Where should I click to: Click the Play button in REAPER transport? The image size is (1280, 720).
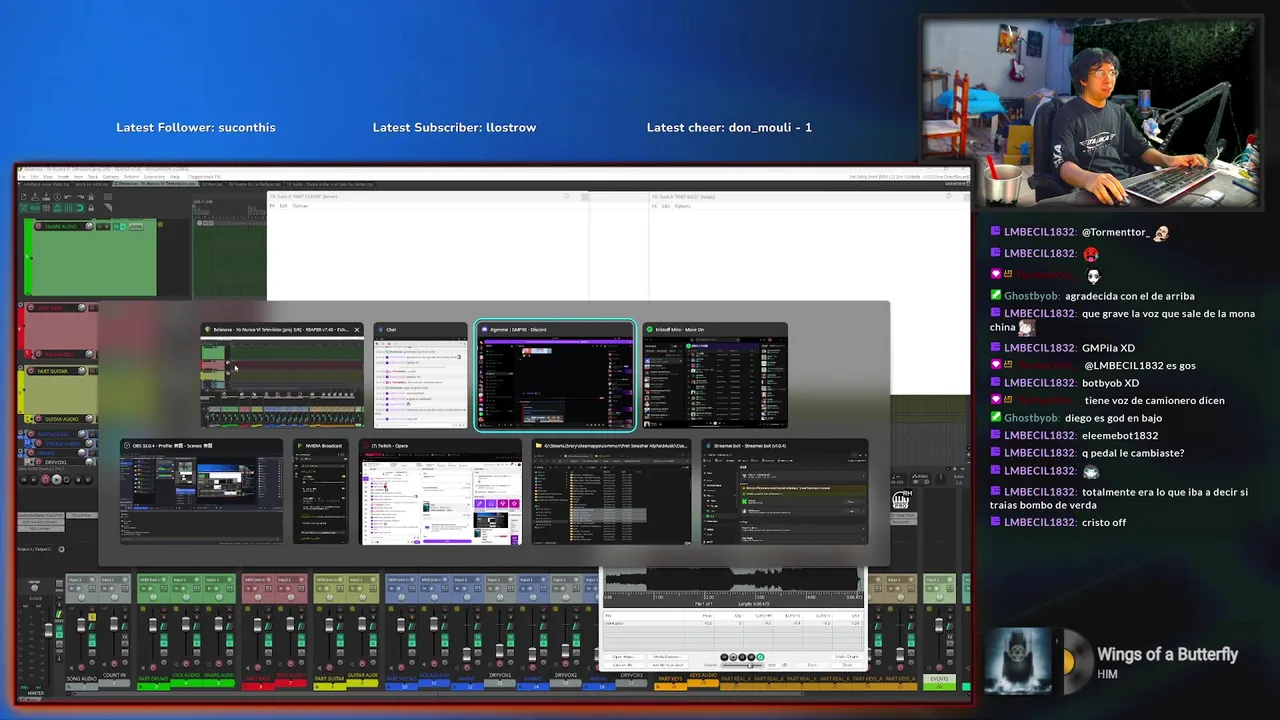57,480
